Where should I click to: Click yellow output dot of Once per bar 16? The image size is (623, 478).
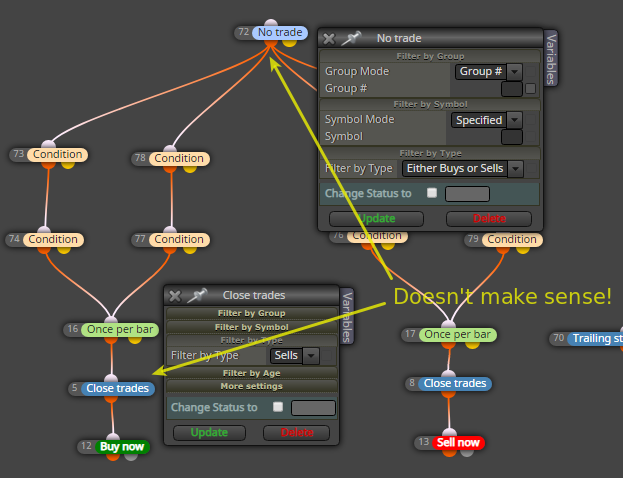[x=135, y=339]
